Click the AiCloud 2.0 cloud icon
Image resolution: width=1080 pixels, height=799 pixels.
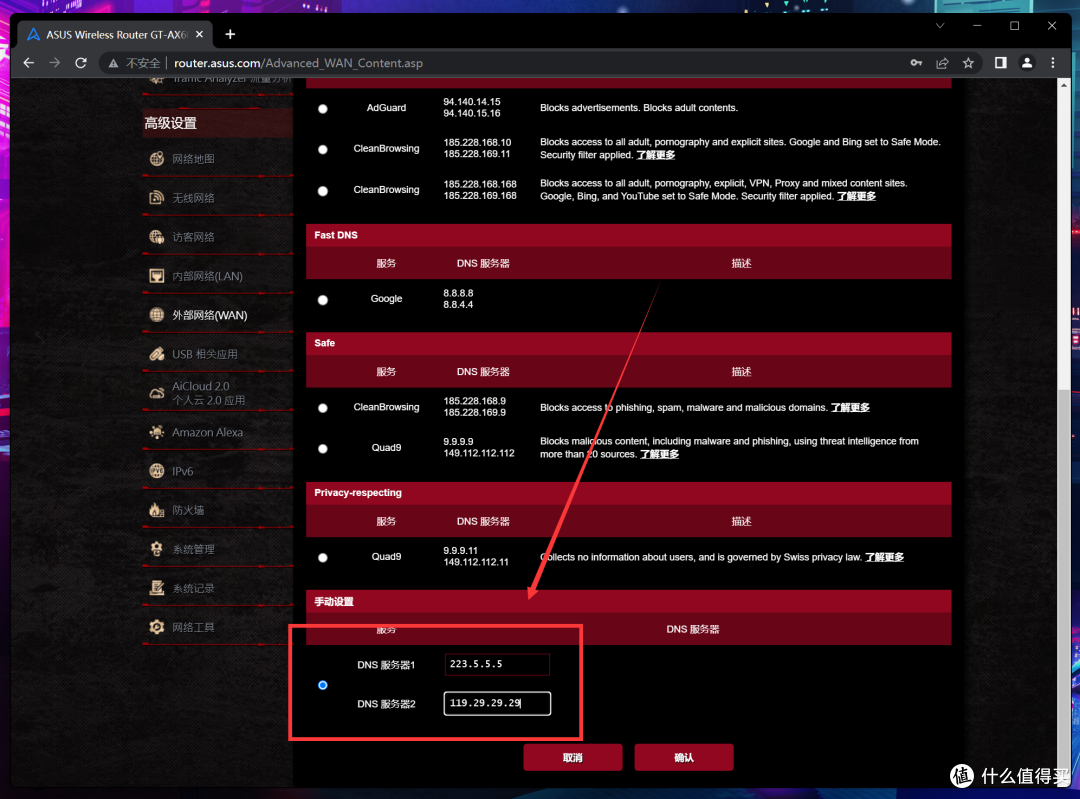[x=156, y=393]
